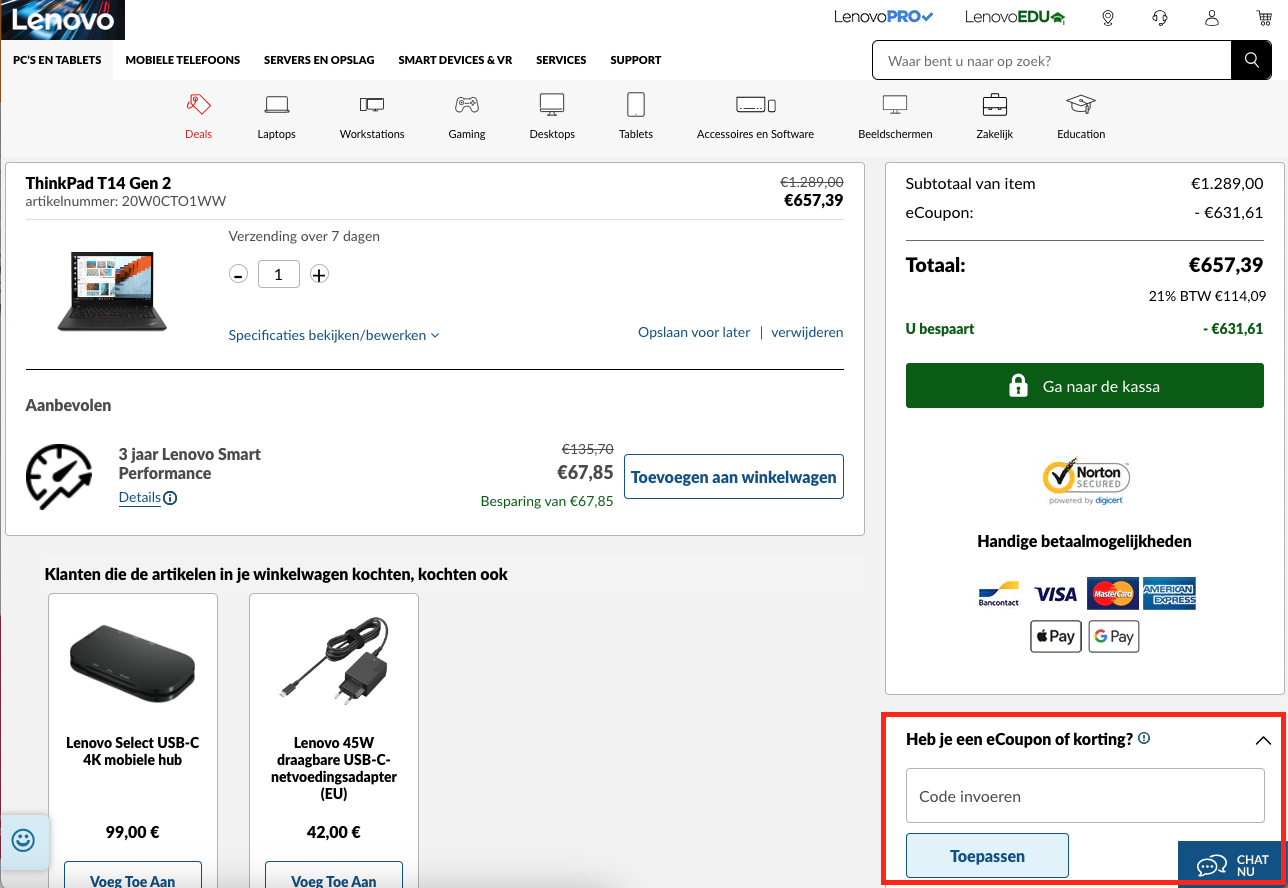
Task: Click the Workstations category icon
Action: pyautogui.click(x=372, y=104)
